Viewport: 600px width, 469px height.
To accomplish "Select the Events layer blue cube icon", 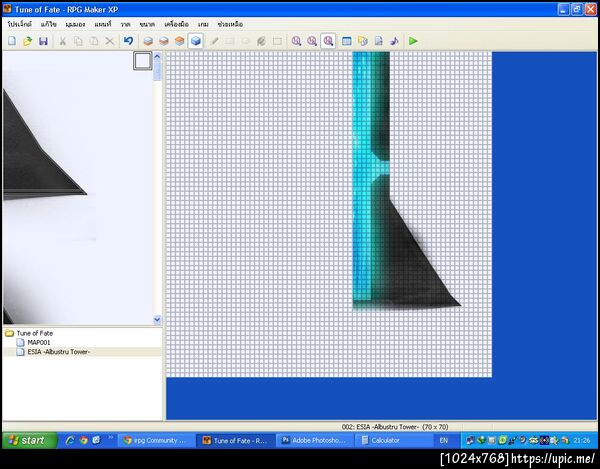I will [196, 41].
